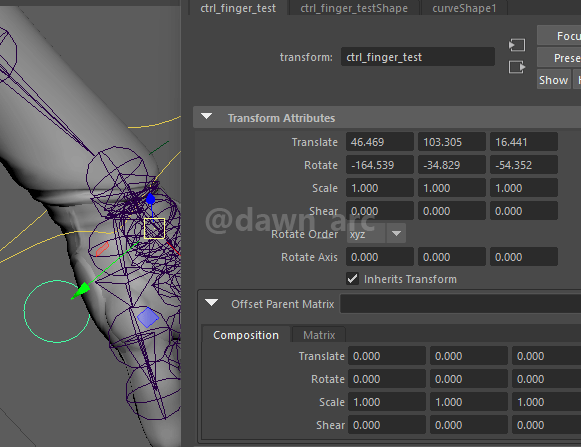Collapse the Transform Attributes section
Viewport: 581px width, 447px height.
point(206,117)
